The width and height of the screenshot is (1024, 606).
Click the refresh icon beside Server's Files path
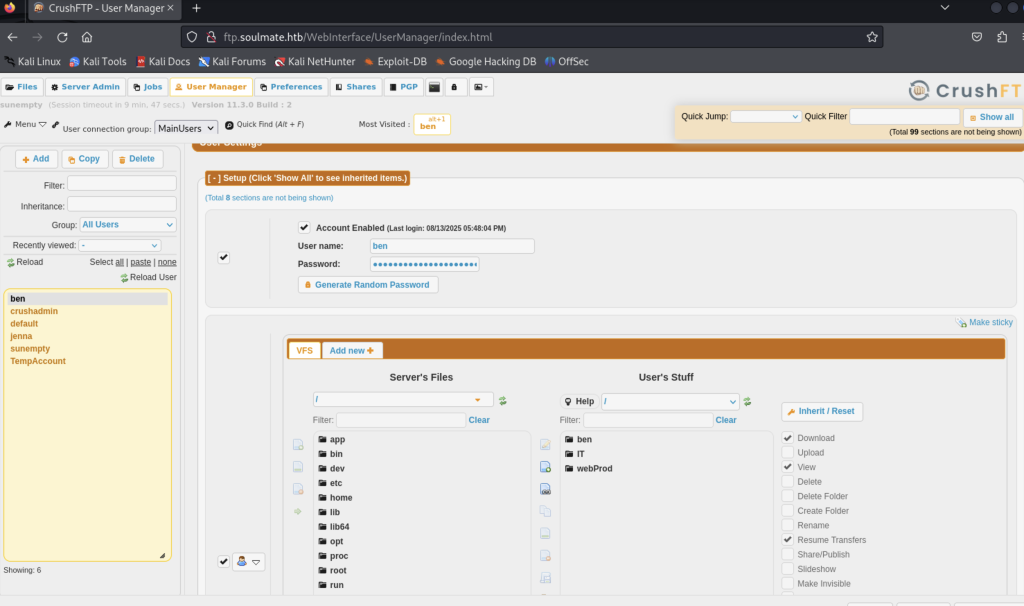click(503, 401)
